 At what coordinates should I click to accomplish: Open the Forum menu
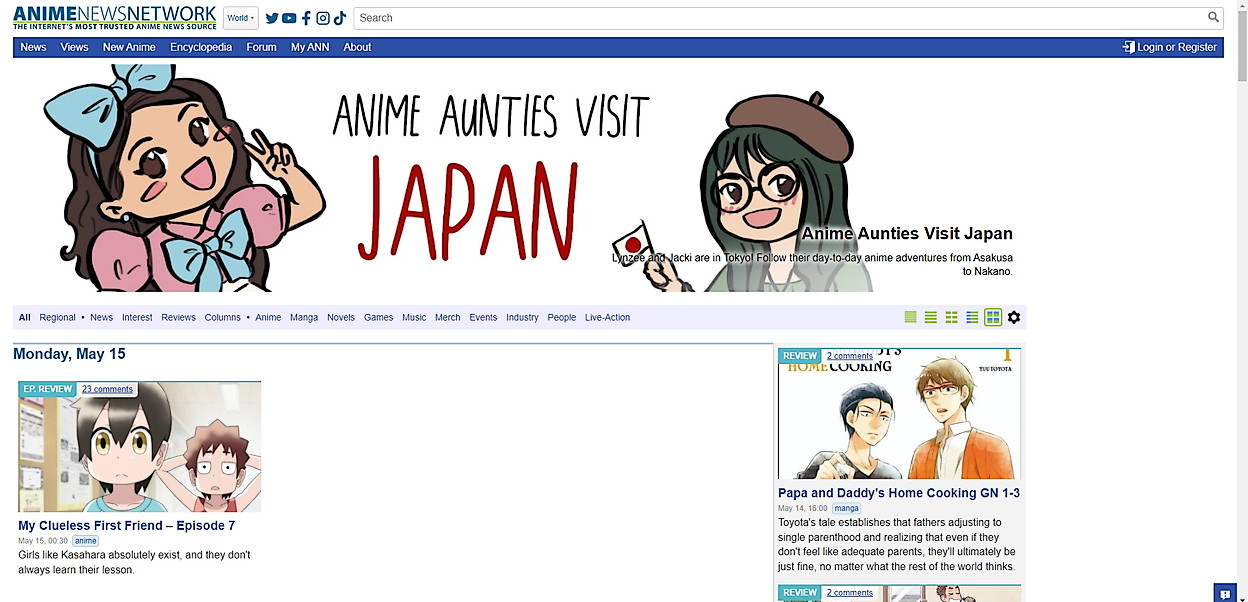tap(261, 47)
